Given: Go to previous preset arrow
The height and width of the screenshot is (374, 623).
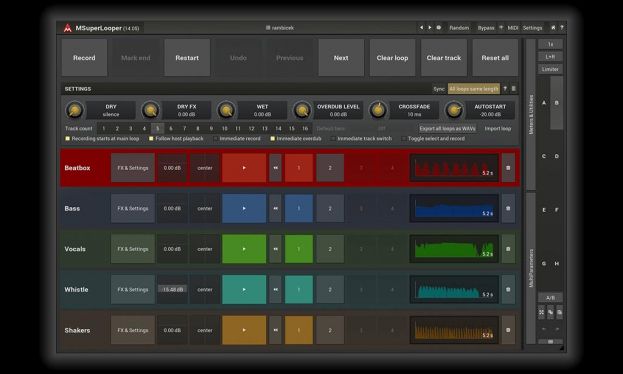Looking at the screenshot, I should pyautogui.click(x=421, y=28).
